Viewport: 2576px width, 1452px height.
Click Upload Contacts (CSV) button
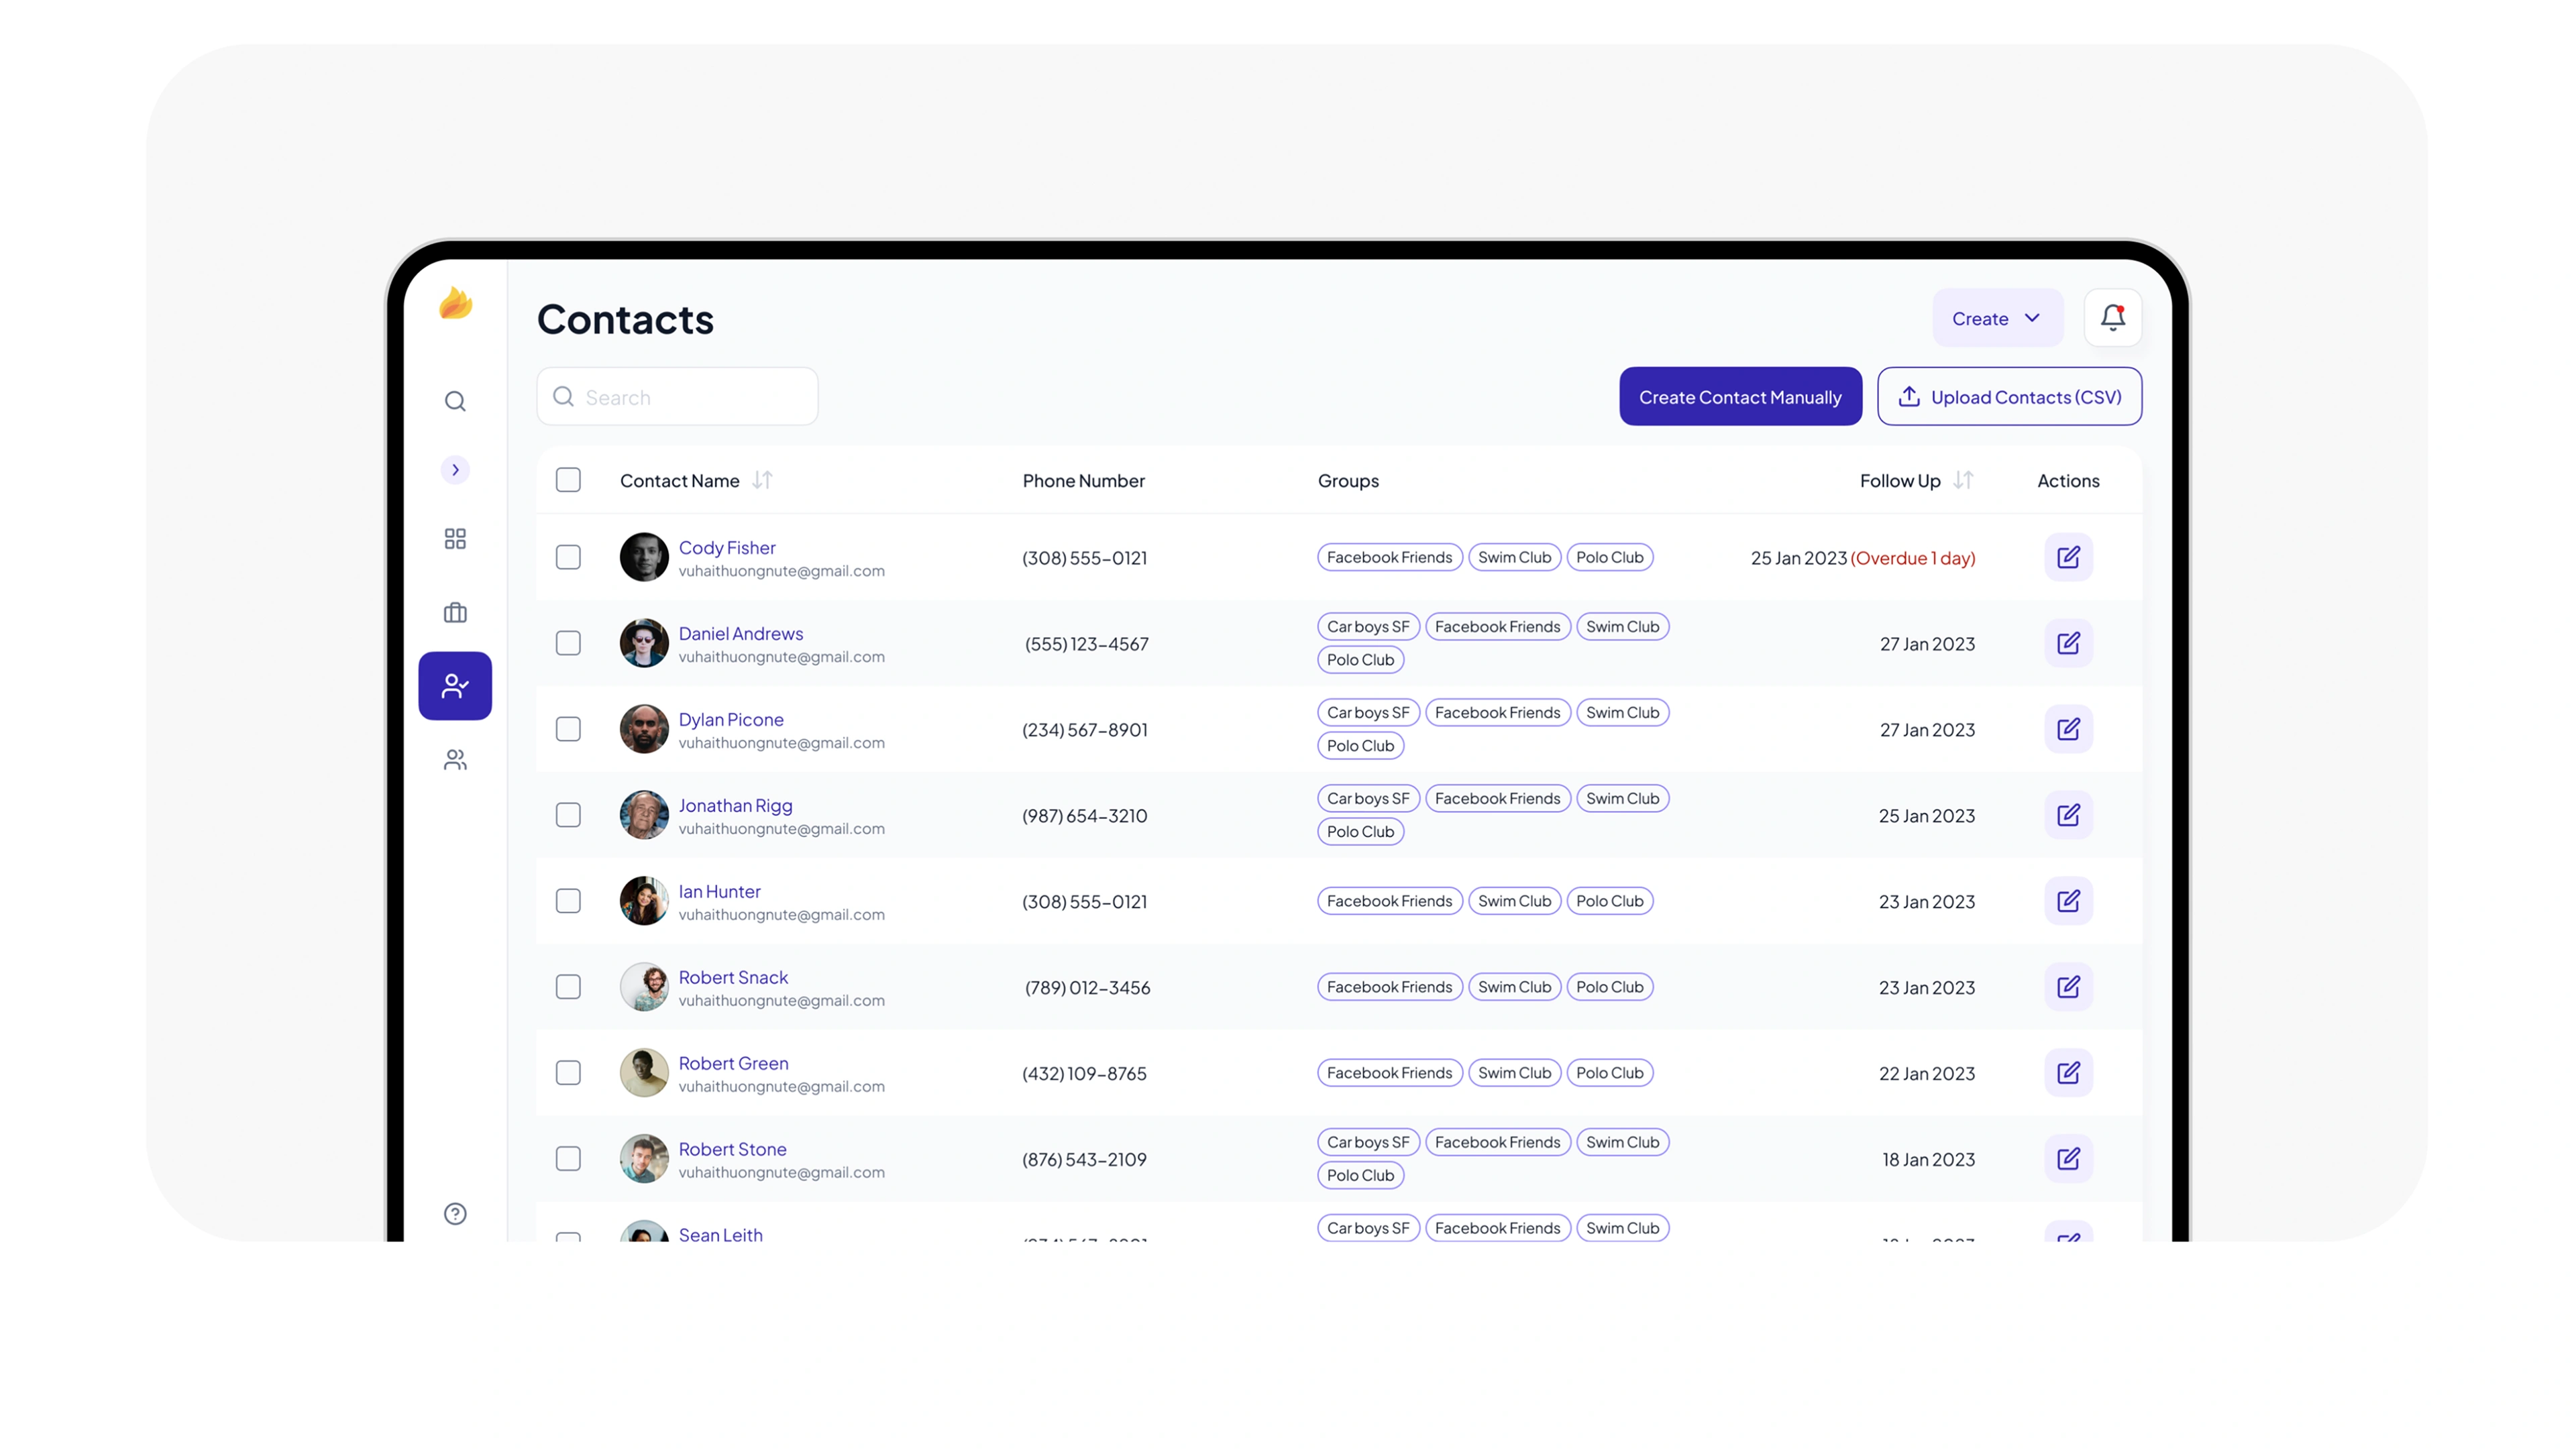pos(2009,397)
